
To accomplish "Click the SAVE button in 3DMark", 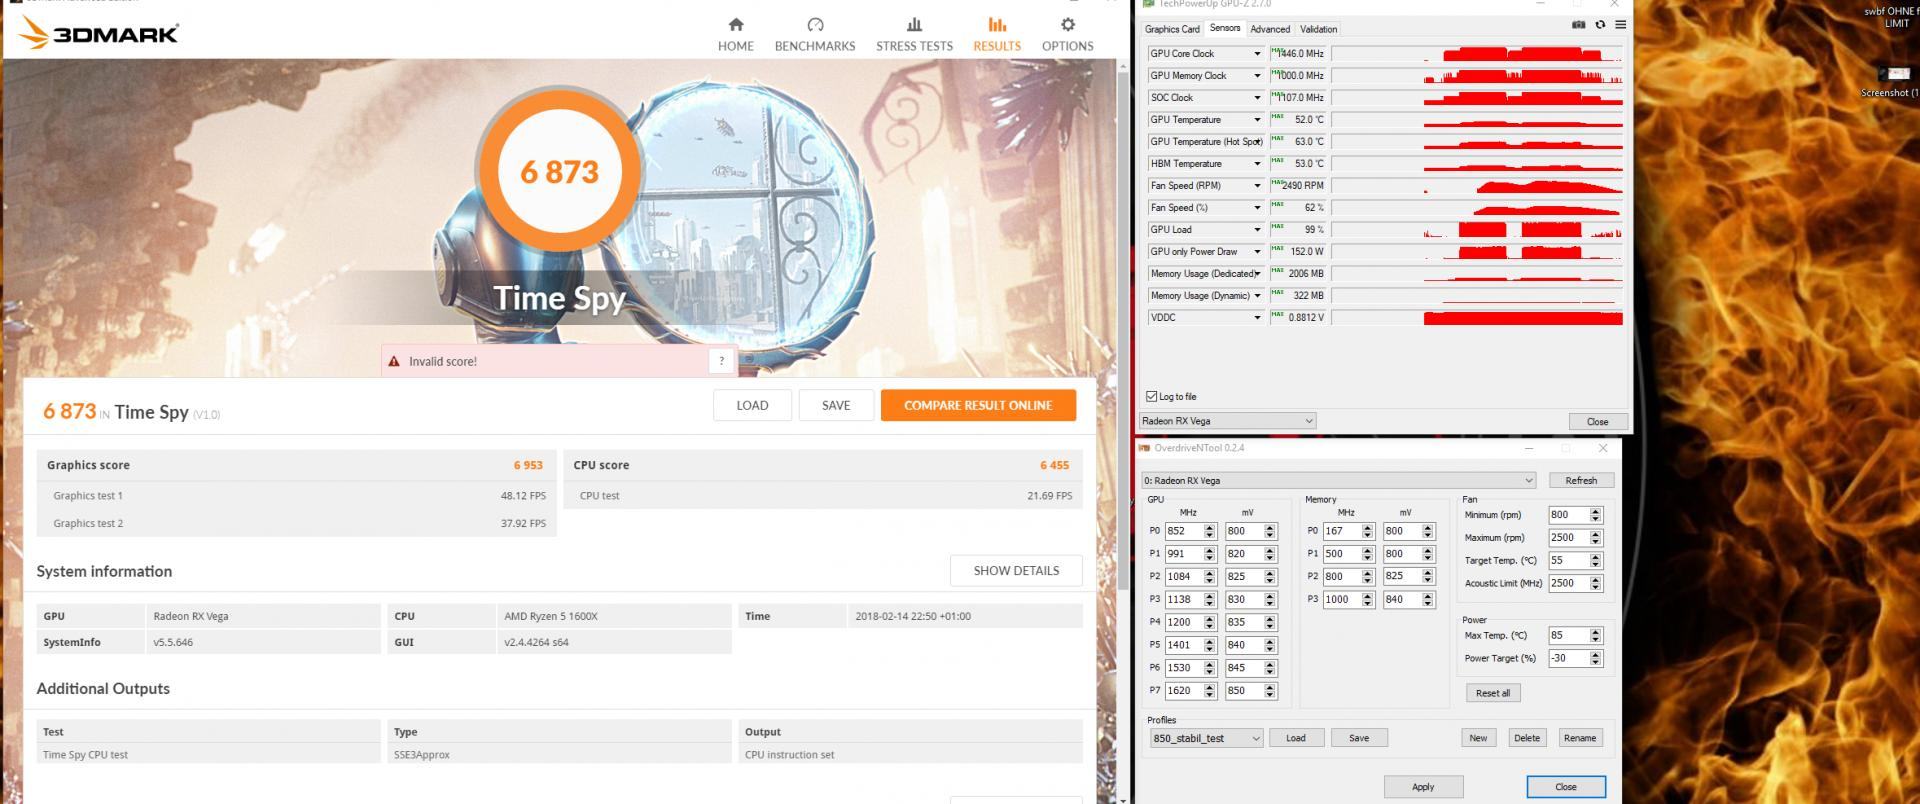I will point(836,405).
